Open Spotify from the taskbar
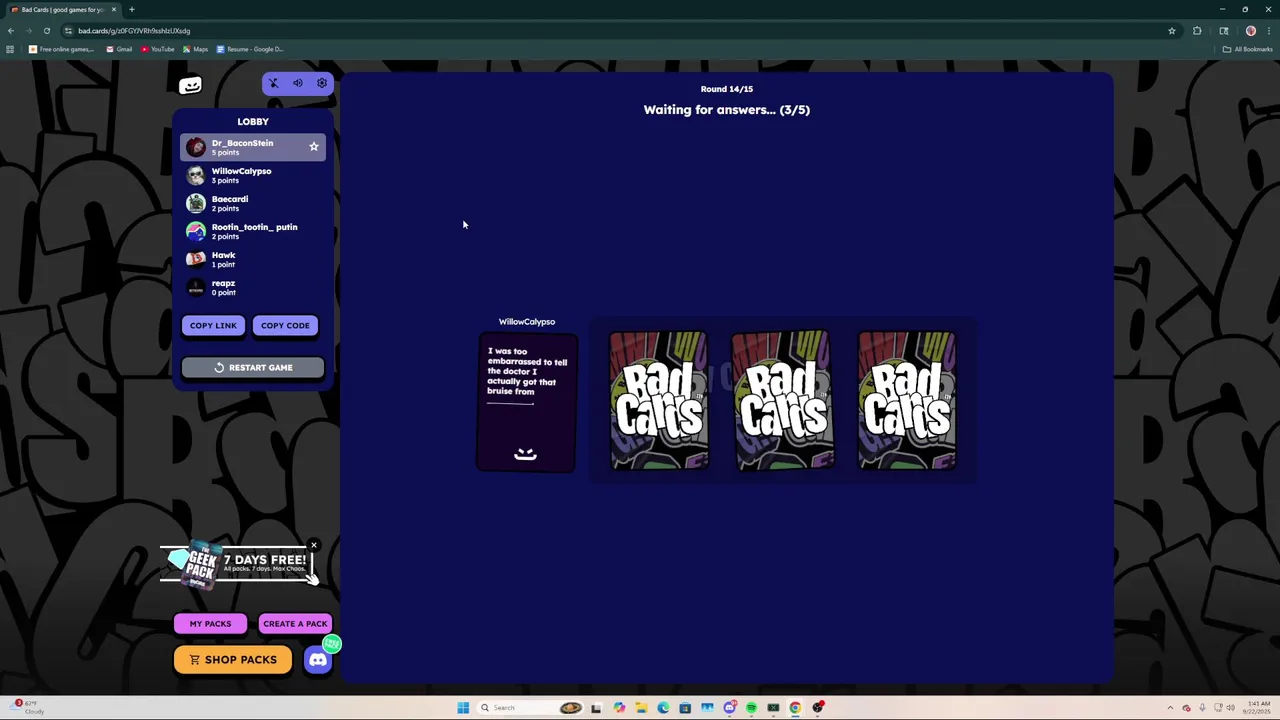 pos(751,708)
